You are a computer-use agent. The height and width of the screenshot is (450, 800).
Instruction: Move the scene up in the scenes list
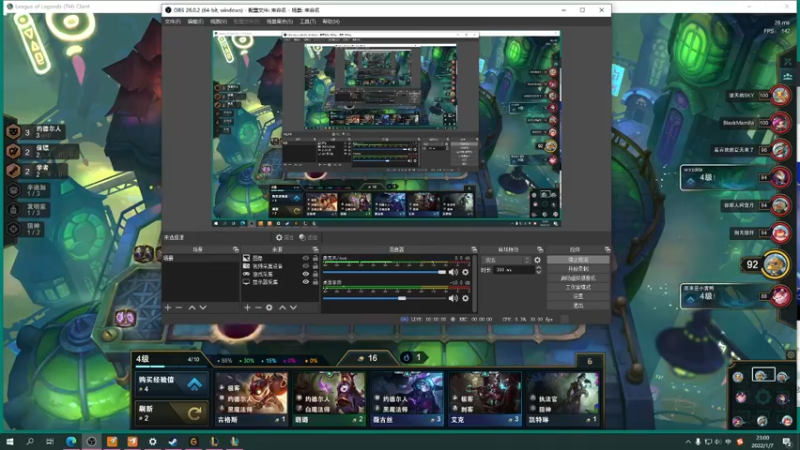[x=192, y=308]
